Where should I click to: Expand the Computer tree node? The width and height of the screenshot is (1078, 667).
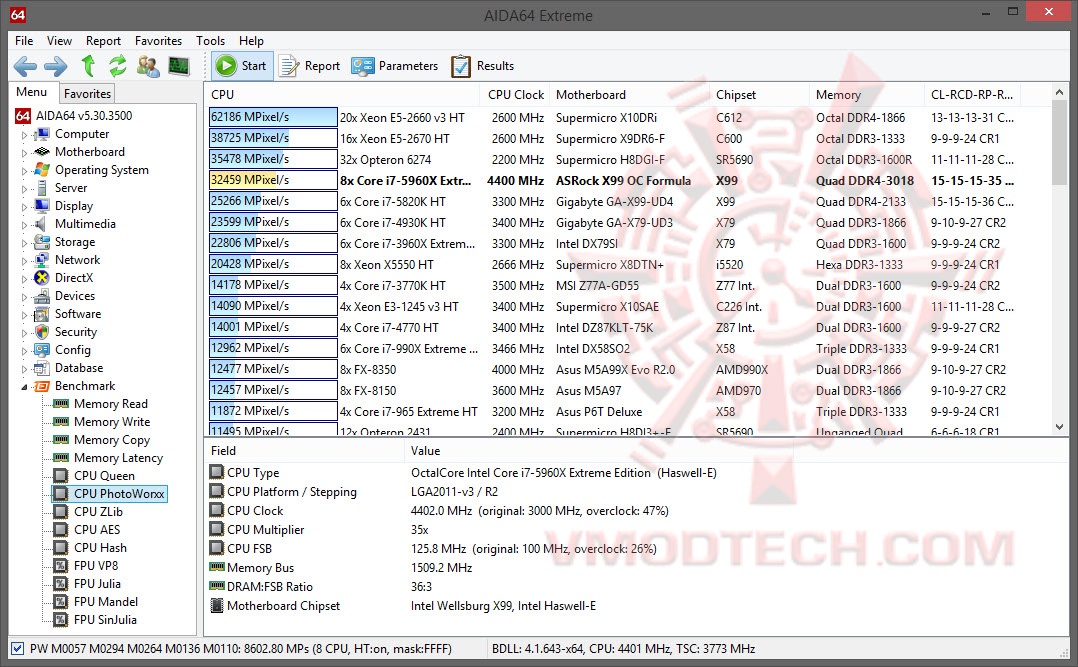pyautogui.click(x=25, y=135)
